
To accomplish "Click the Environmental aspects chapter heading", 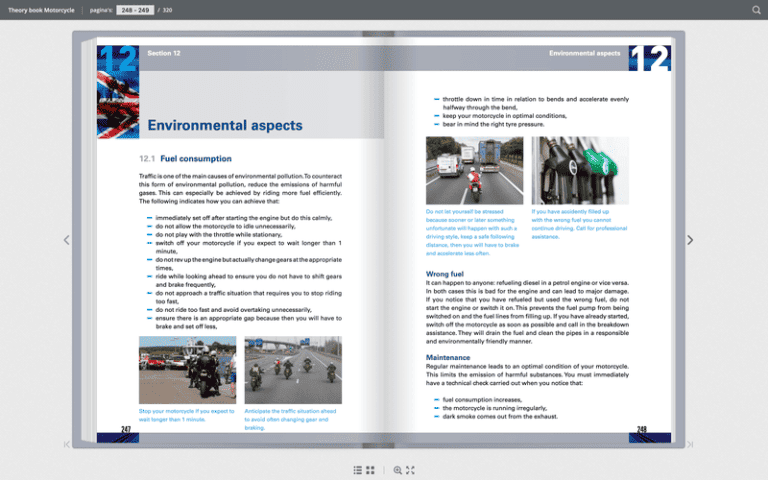I will click(224, 126).
